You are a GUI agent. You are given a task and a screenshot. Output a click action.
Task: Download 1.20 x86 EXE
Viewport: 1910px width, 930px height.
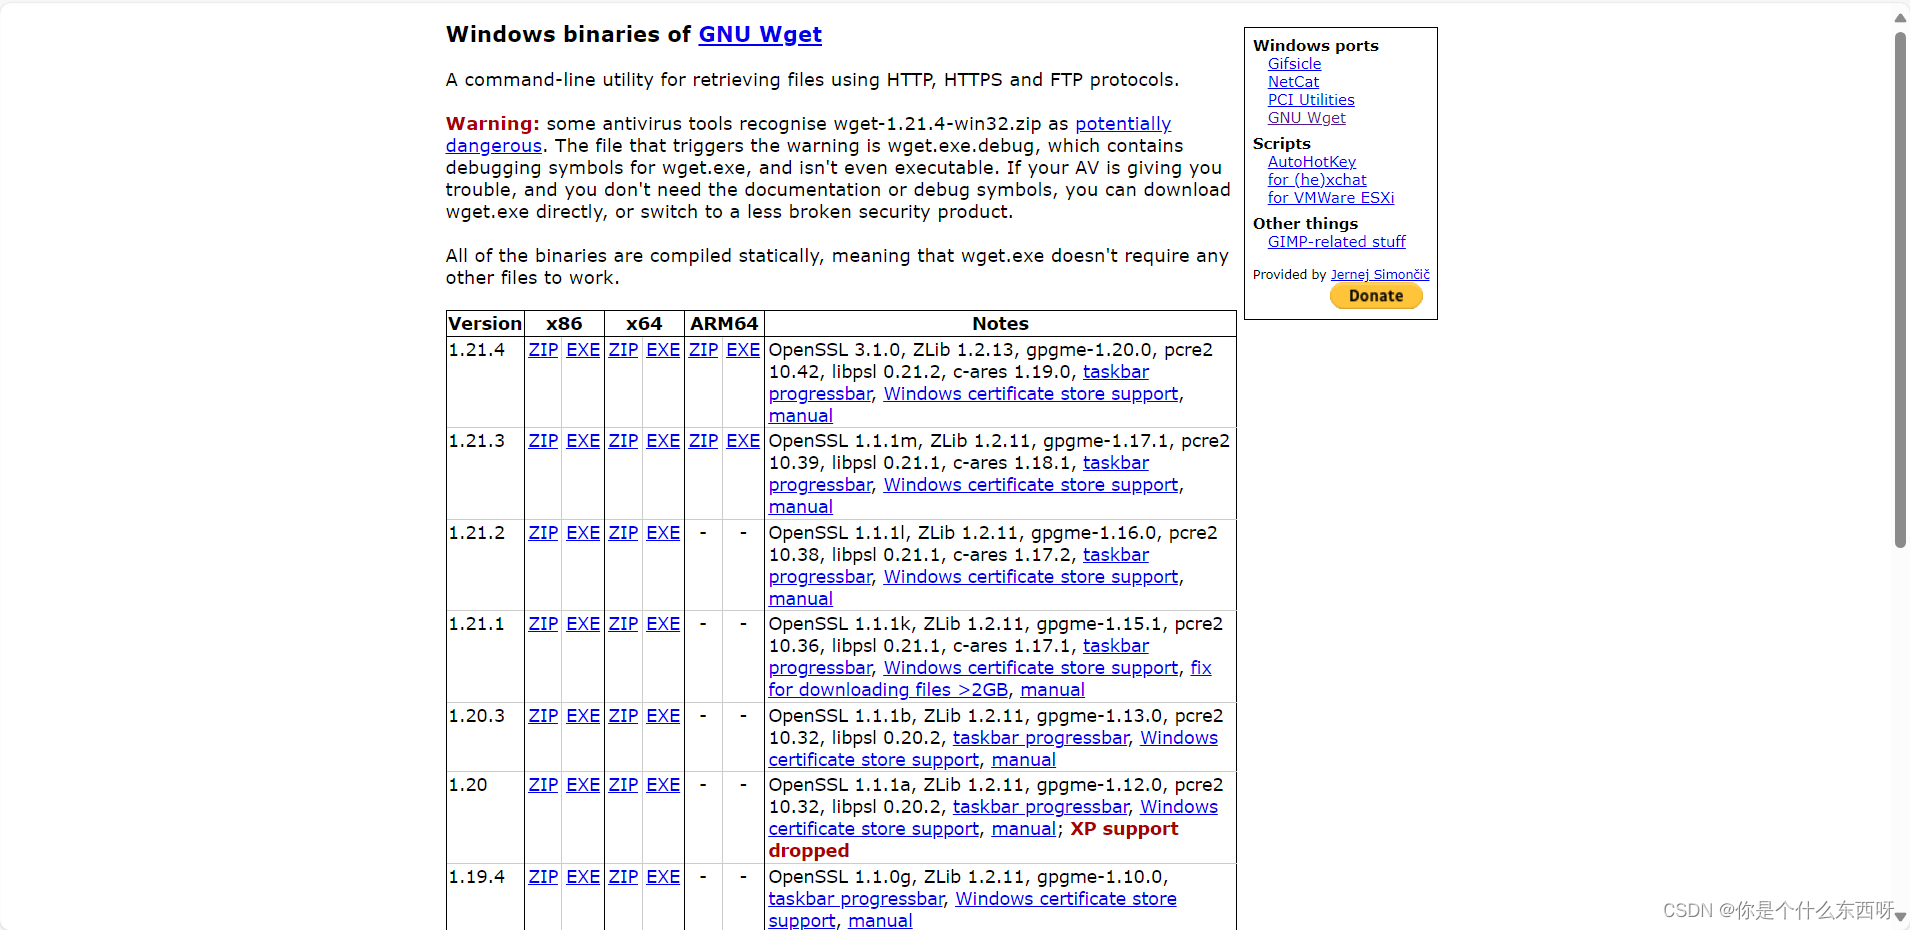tap(583, 785)
